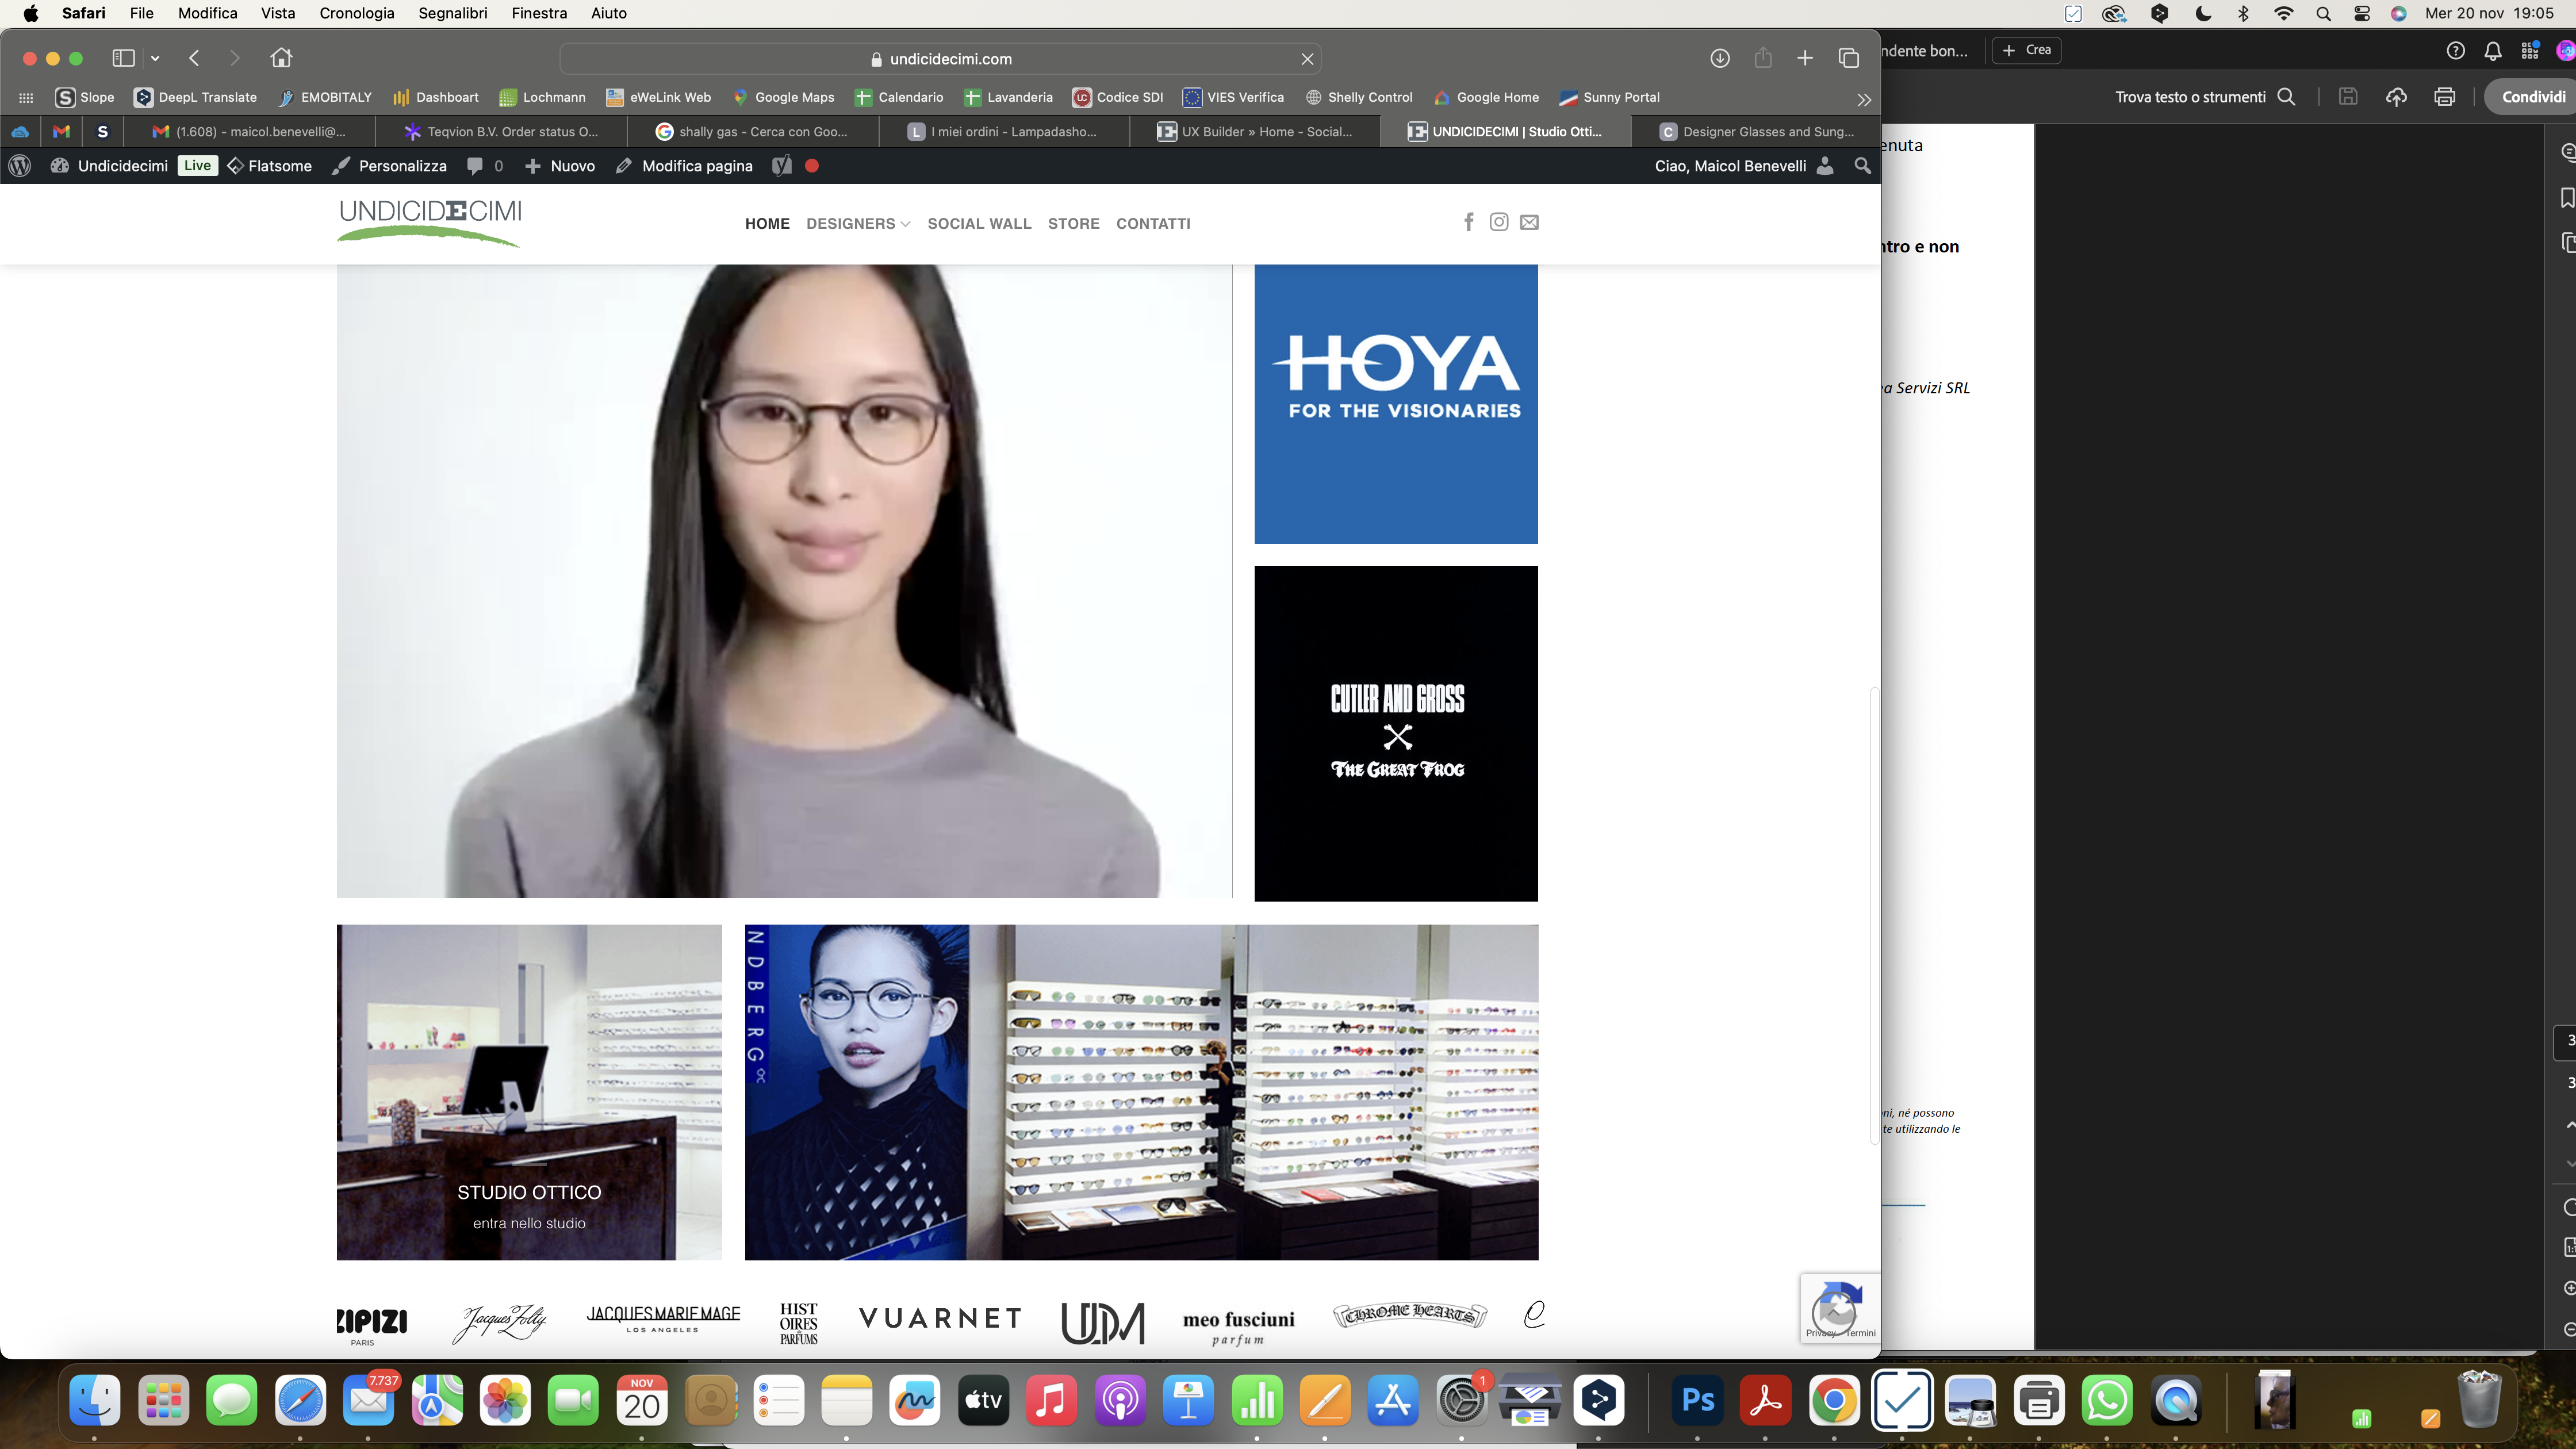Open Flatsome menu in admin bar
This screenshot has width=2576, height=1449.
pyautogui.click(x=270, y=166)
